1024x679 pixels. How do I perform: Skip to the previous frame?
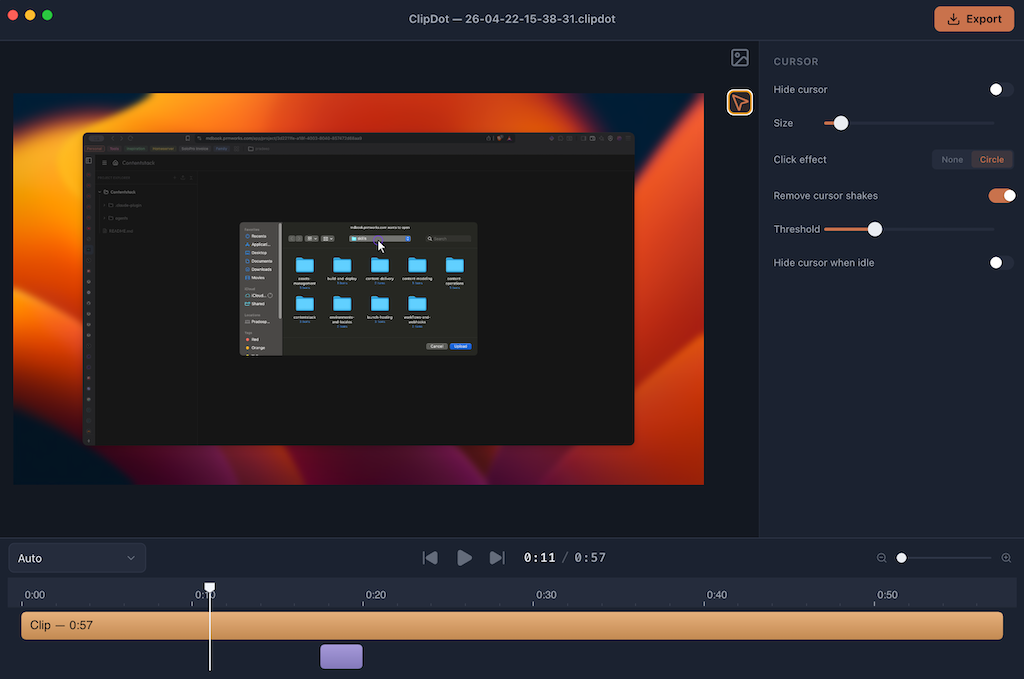[430, 558]
